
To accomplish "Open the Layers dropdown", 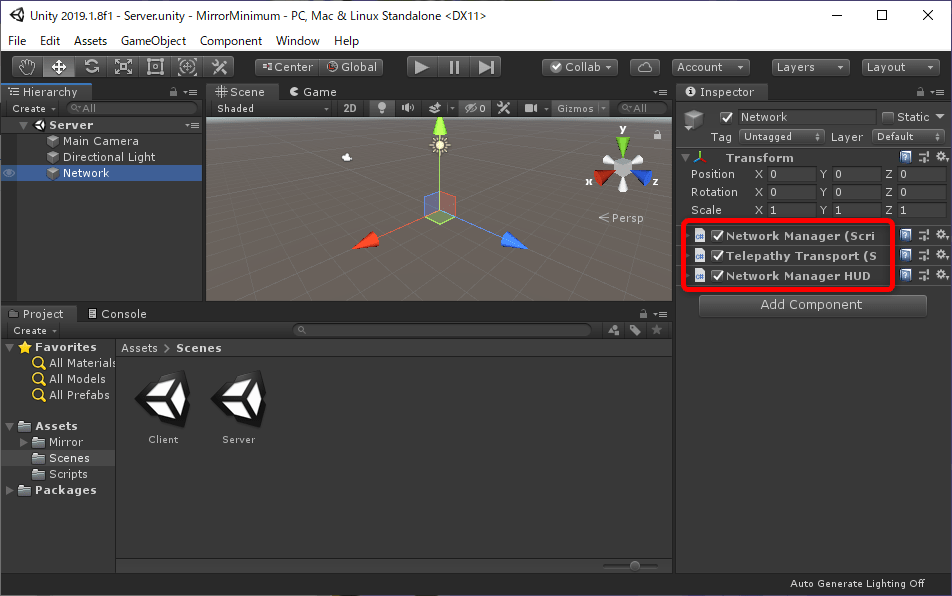I will point(810,67).
